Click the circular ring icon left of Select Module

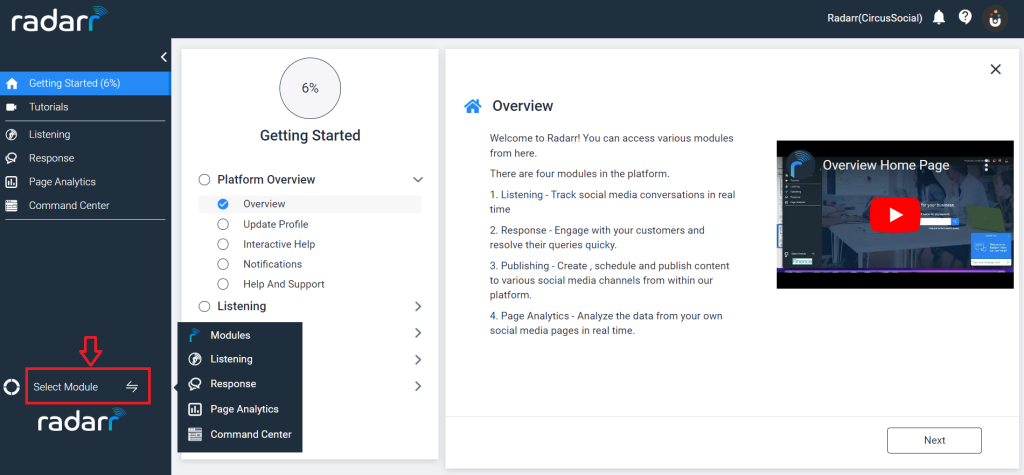tap(11, 387)
